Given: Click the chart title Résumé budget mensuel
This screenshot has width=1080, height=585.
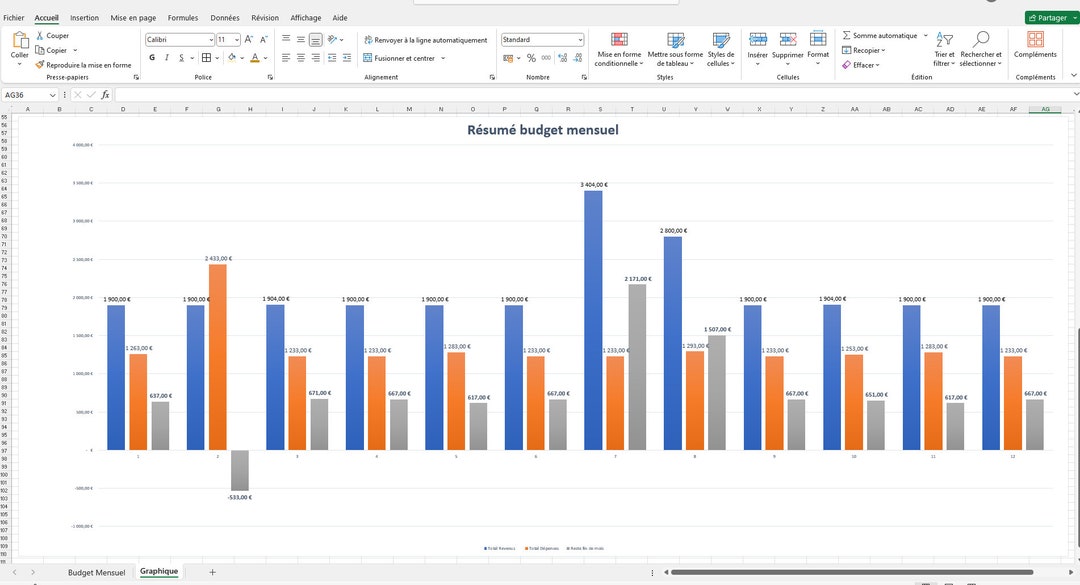Looking at the screenshot, I should pos(543,130).
